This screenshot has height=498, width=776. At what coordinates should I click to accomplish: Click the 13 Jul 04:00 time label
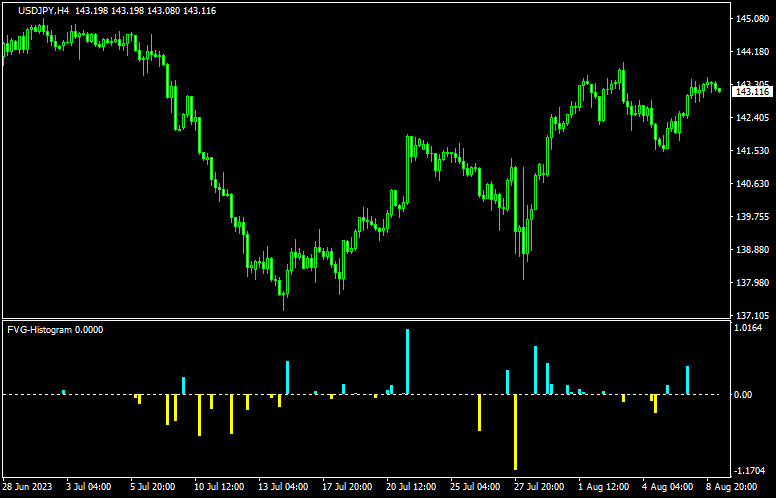[x=283, y=487]
